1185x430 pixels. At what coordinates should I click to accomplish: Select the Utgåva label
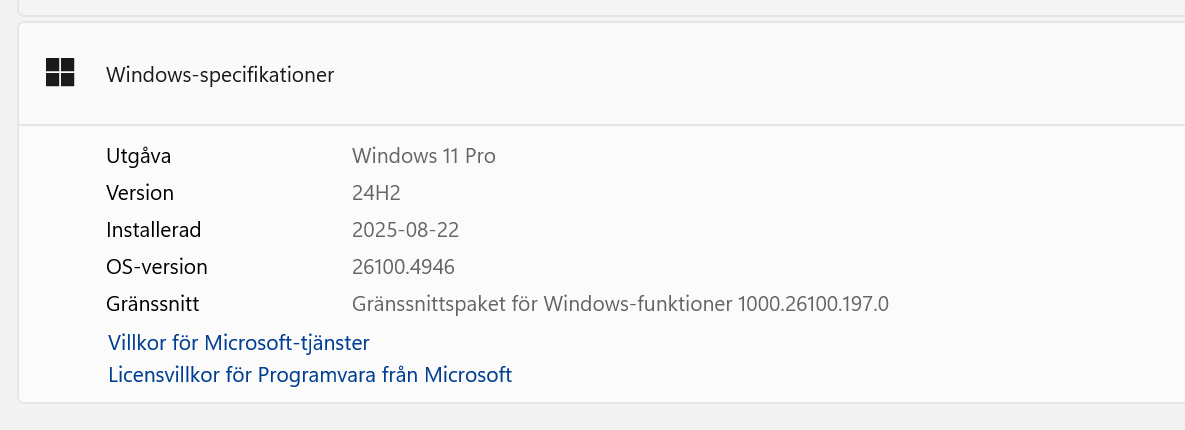[x=138, y=156]
